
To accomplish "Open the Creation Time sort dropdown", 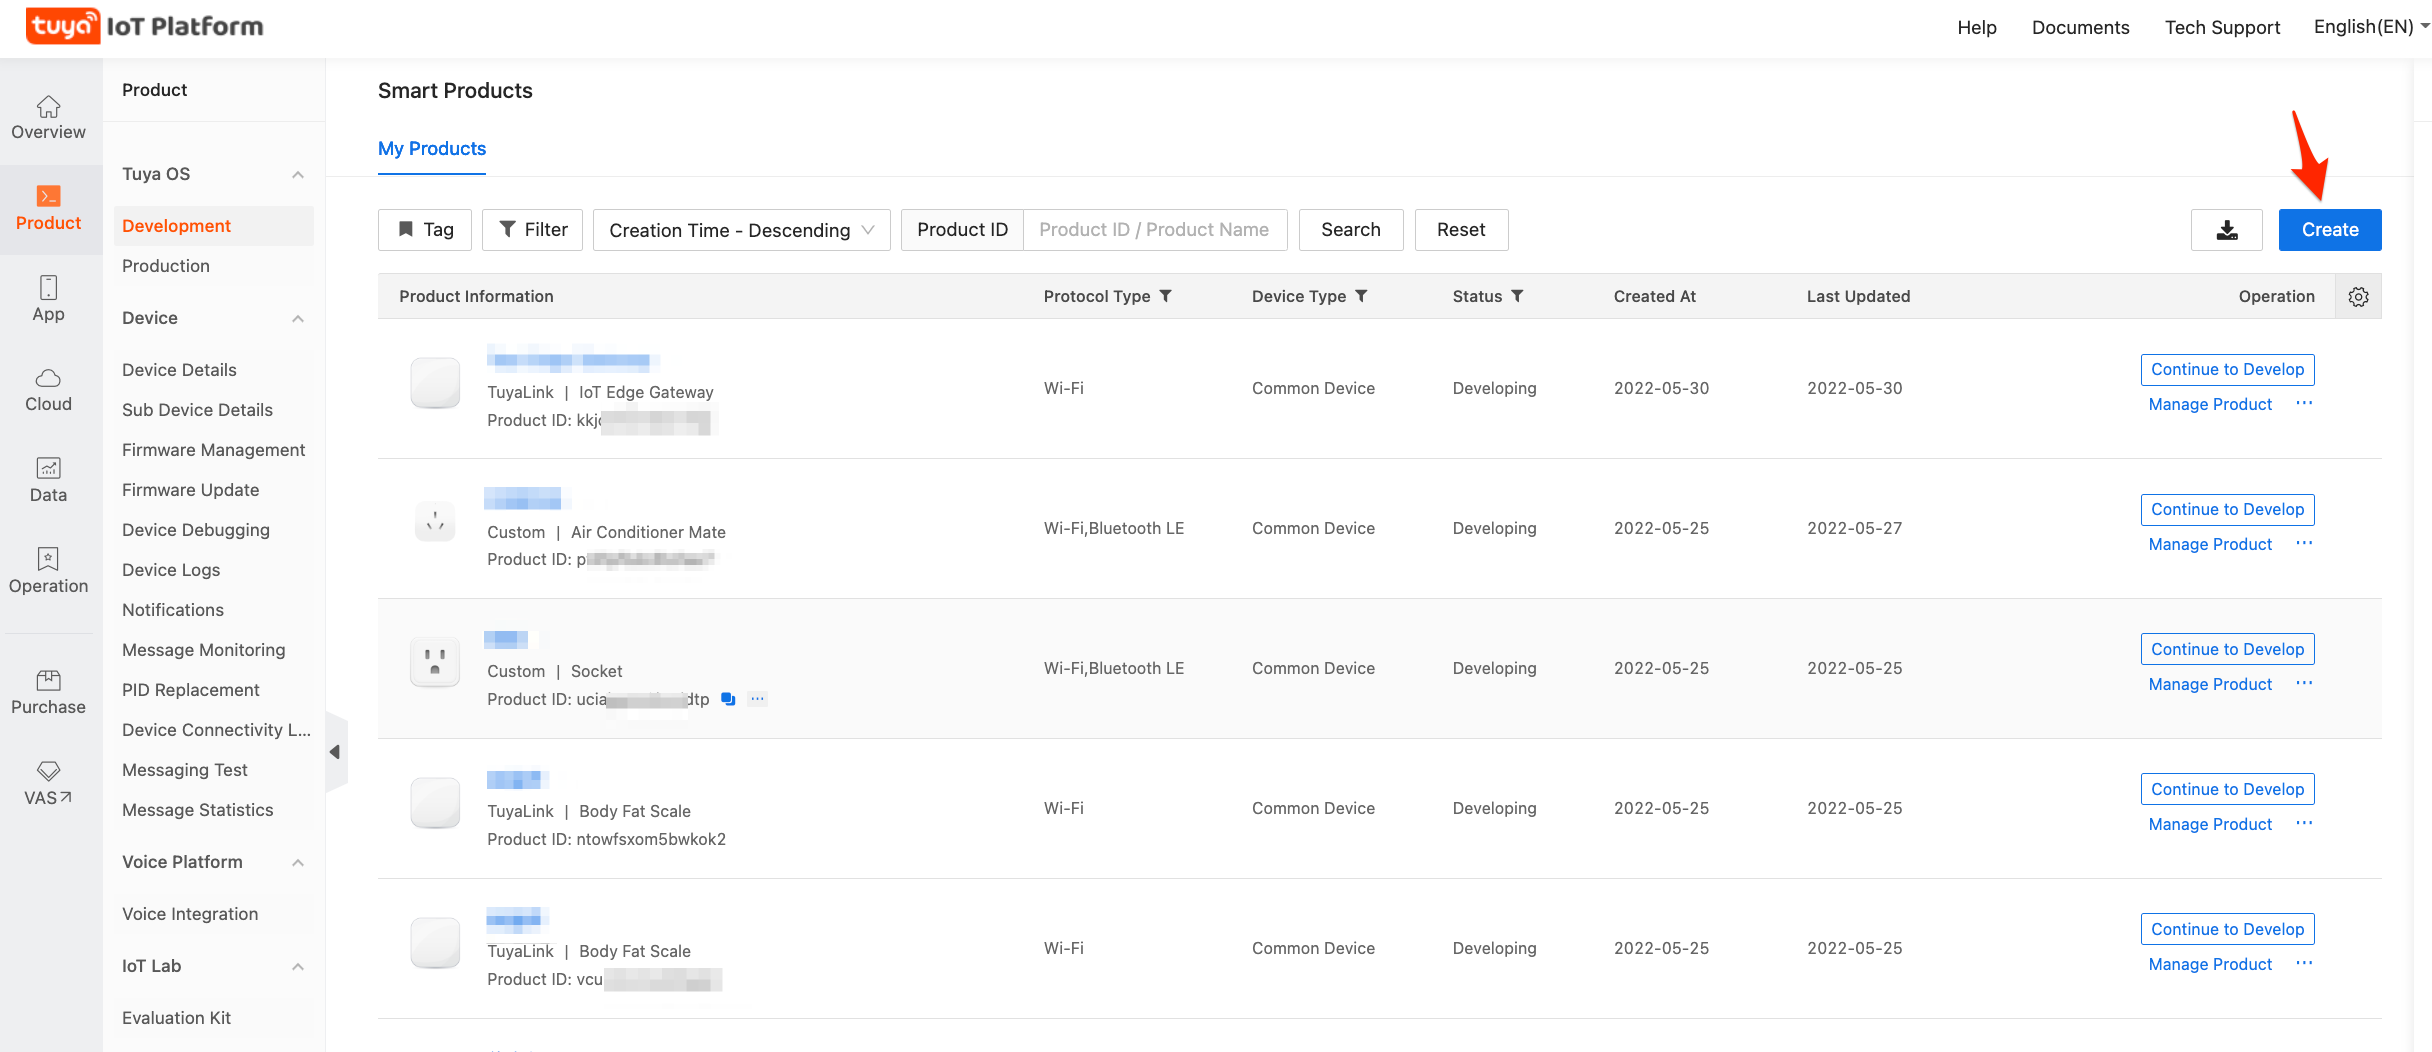I will 741,230.
